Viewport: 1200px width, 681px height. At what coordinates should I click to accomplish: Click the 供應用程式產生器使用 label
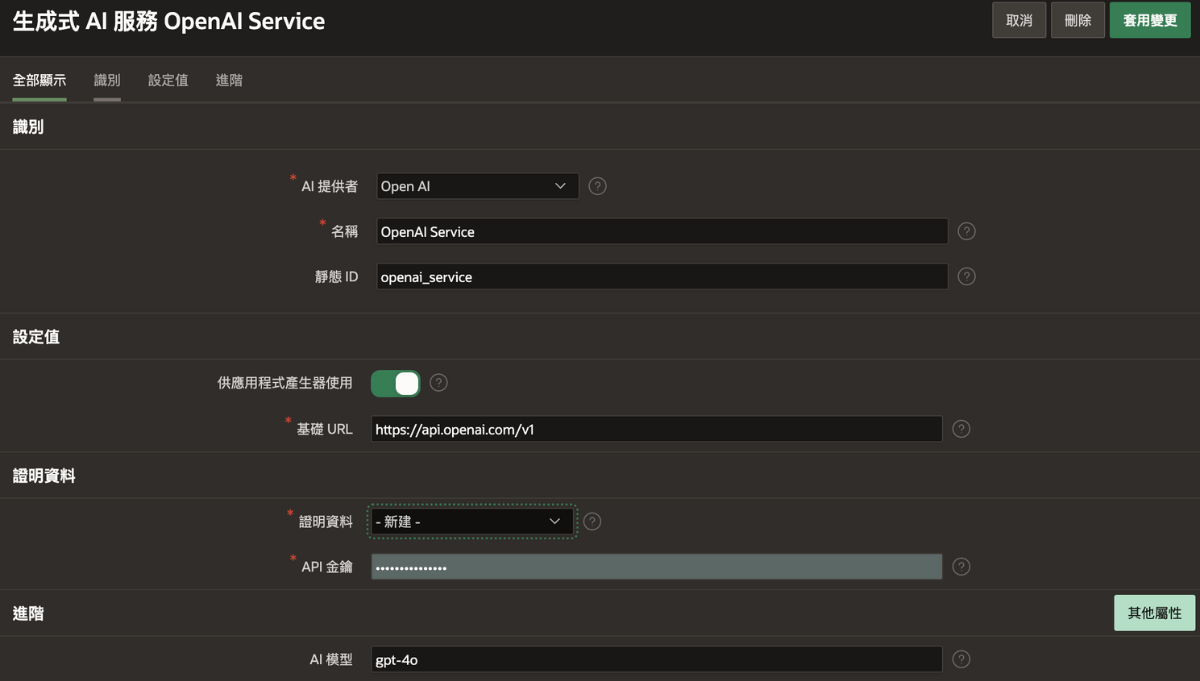[x=285, y=383]
